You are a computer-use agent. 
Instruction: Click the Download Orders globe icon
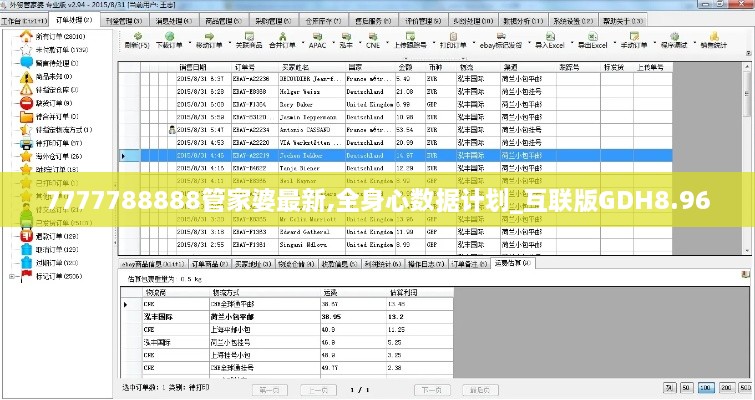pyautogui.click(x=169, y=36)
